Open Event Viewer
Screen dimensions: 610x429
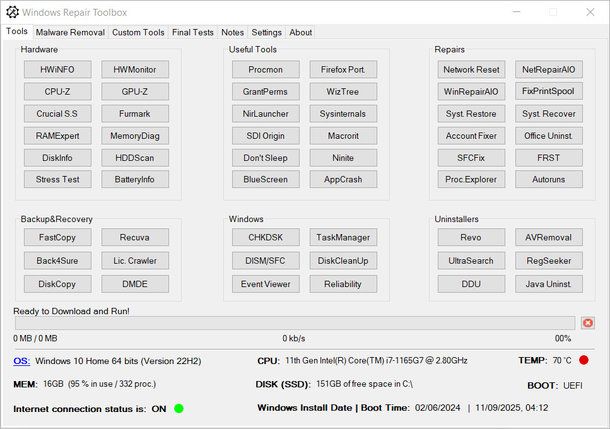(x=266, y=284)
